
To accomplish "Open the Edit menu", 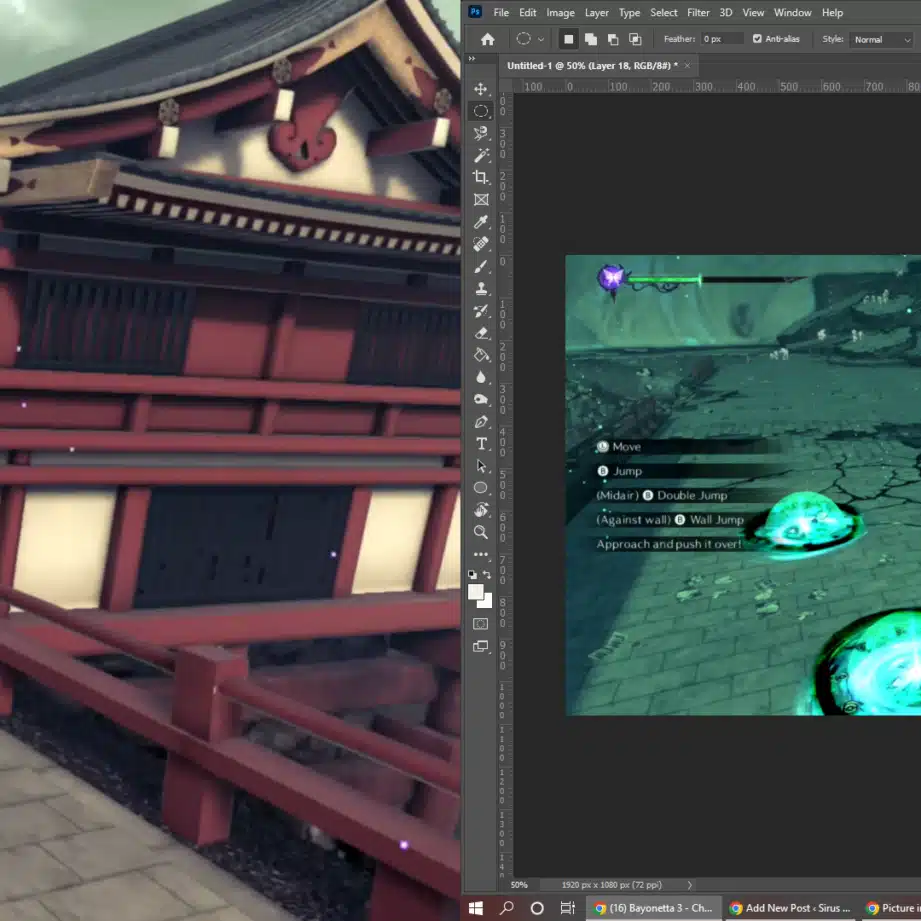I will (527, 12).
